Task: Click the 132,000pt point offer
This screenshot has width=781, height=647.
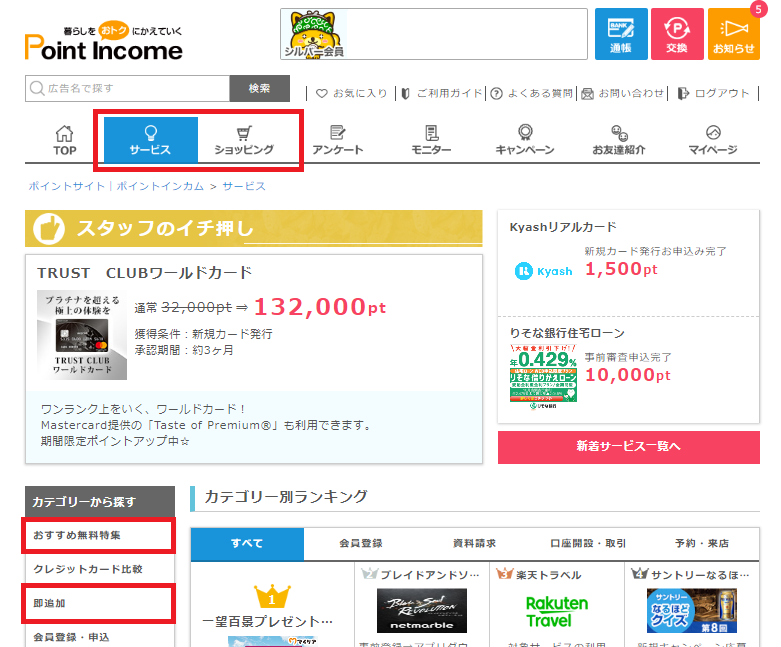Action: pos(320,307)
